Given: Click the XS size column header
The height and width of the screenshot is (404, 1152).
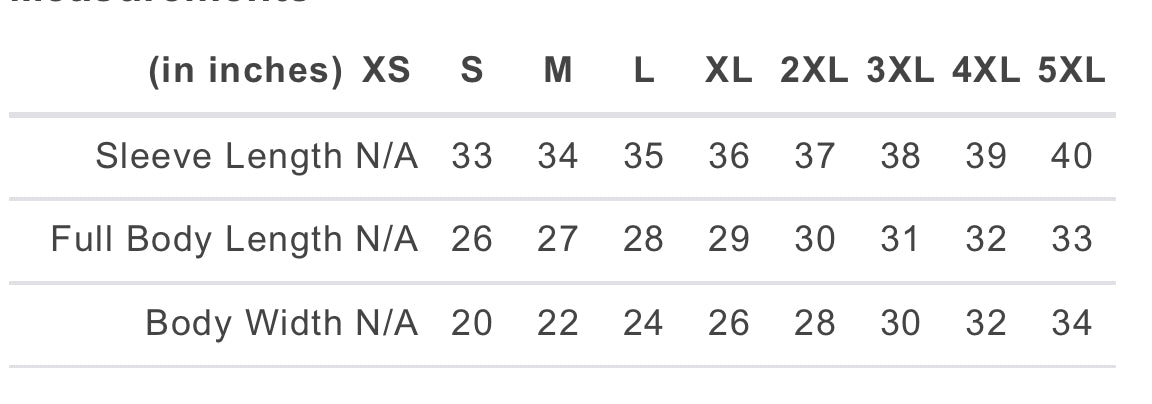Looking at the screenshot, I should (386, 71).
